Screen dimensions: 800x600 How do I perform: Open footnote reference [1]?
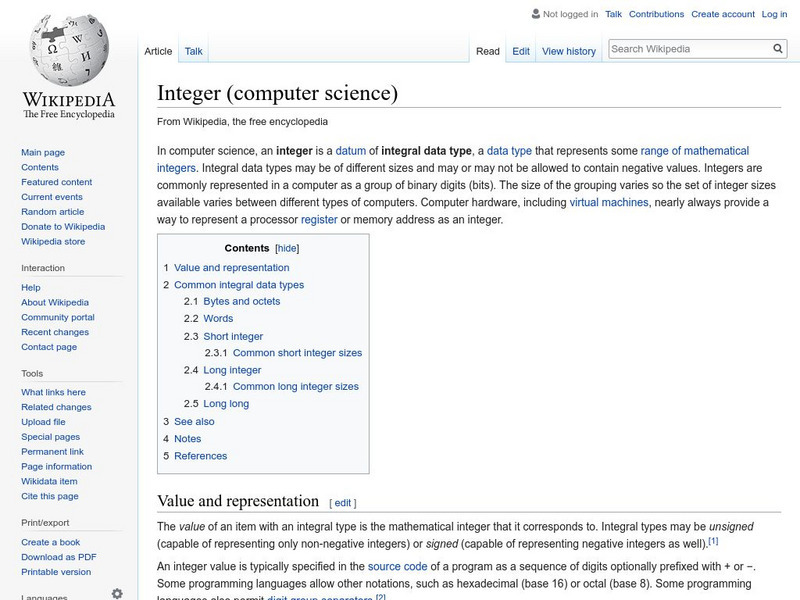coord(713,541)
